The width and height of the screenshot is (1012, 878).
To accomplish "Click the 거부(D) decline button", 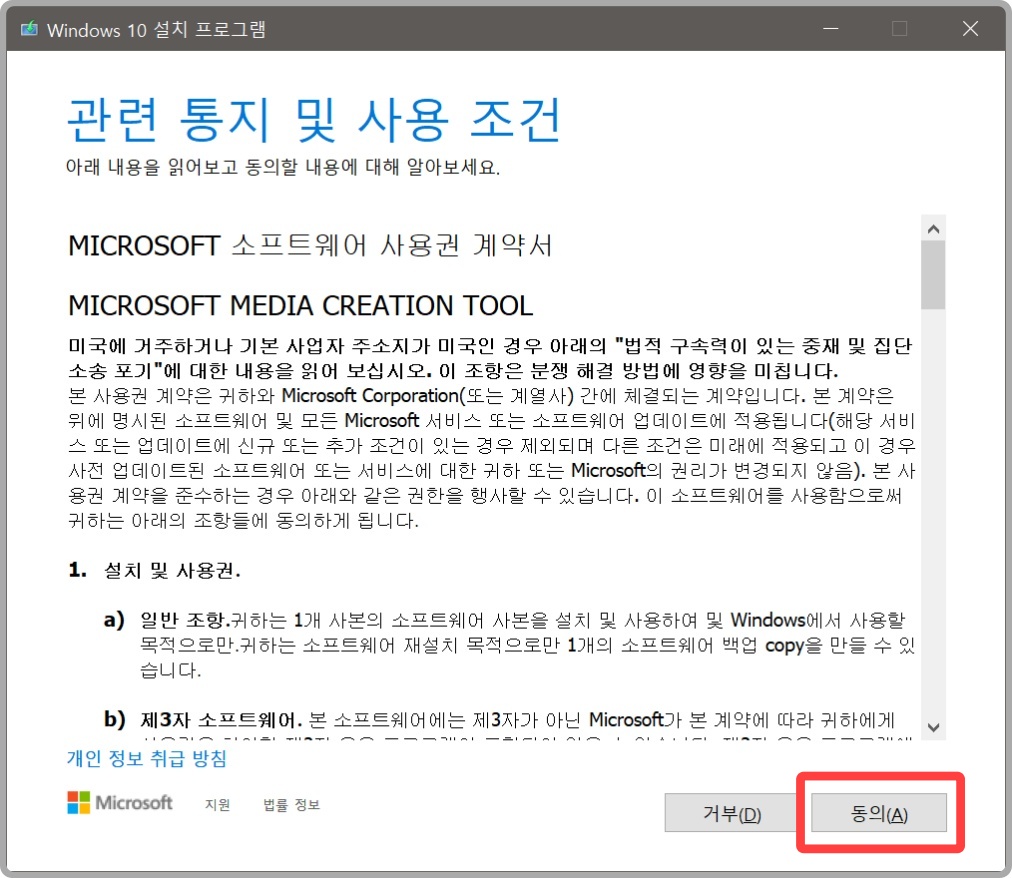I will tap(731, 813).
